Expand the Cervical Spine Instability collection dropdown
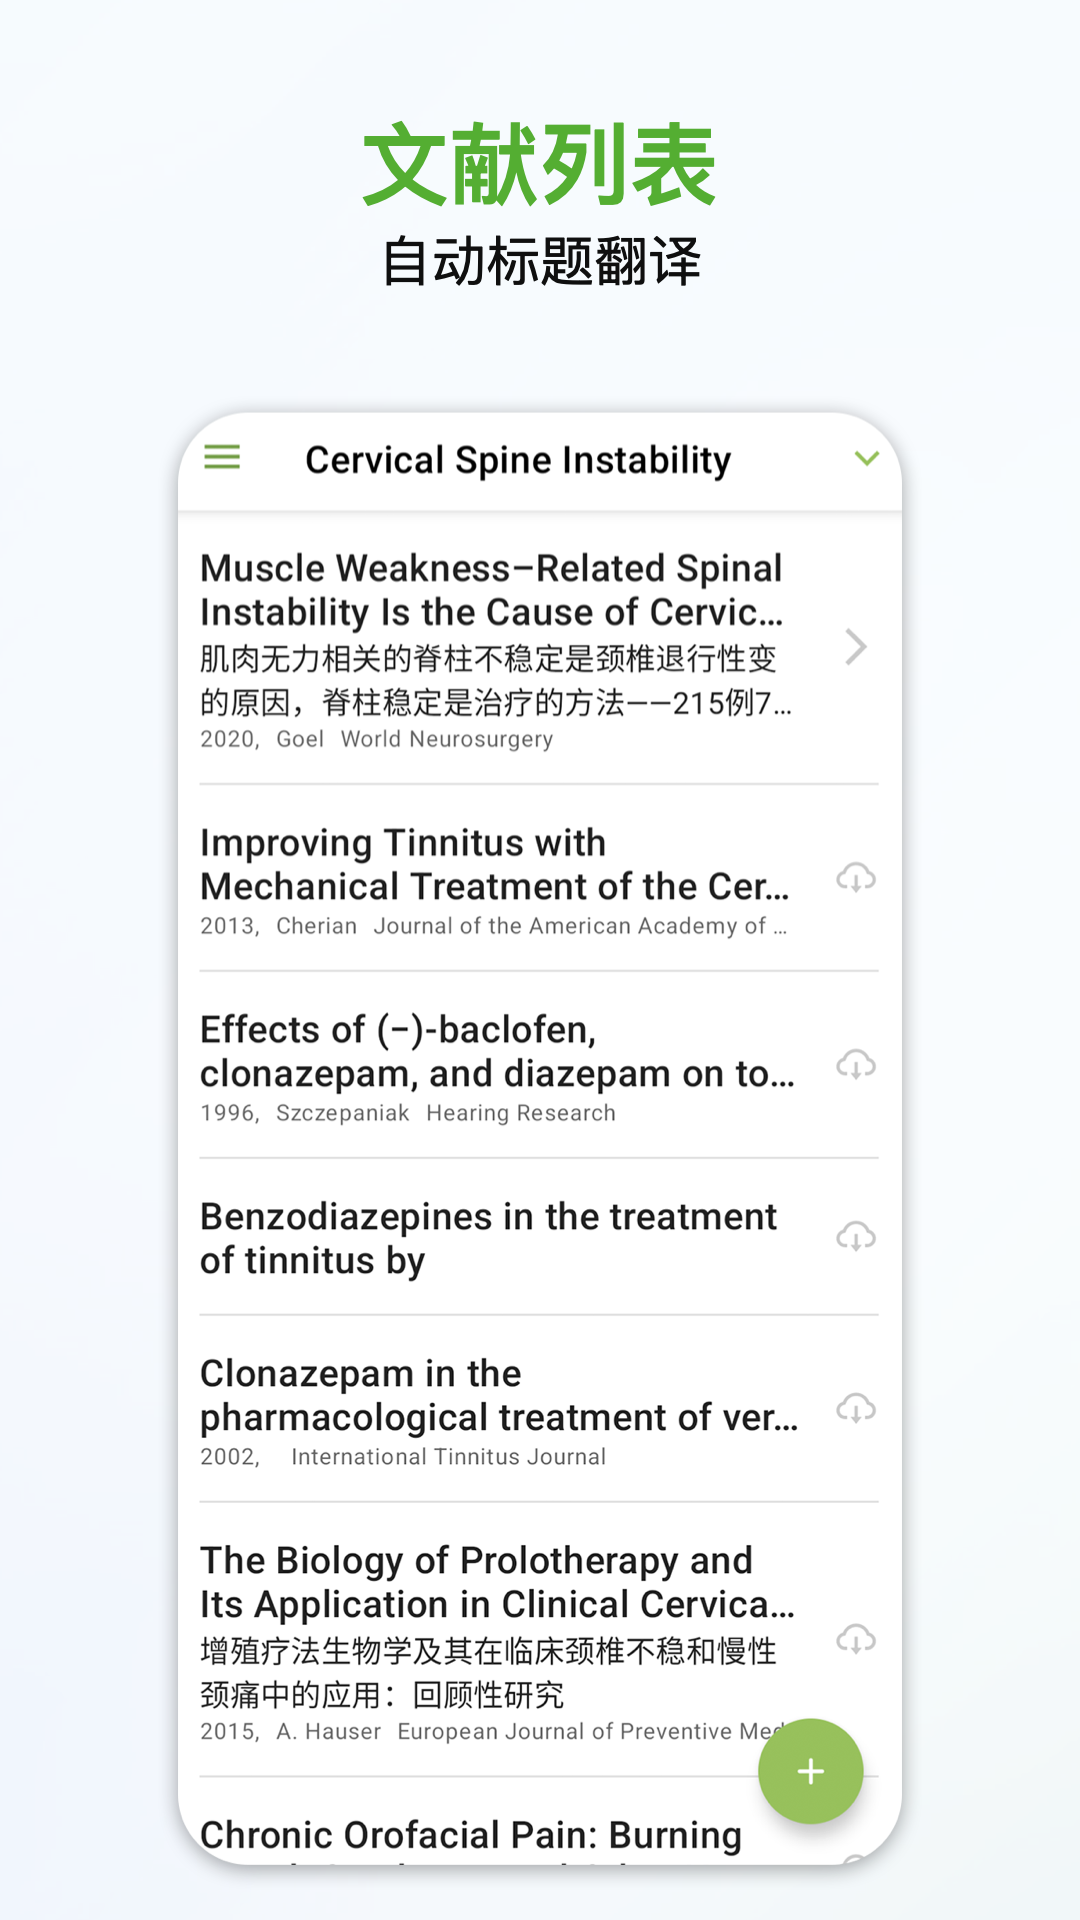This screenshot has width=1080, height=1920. click(866, 458)
